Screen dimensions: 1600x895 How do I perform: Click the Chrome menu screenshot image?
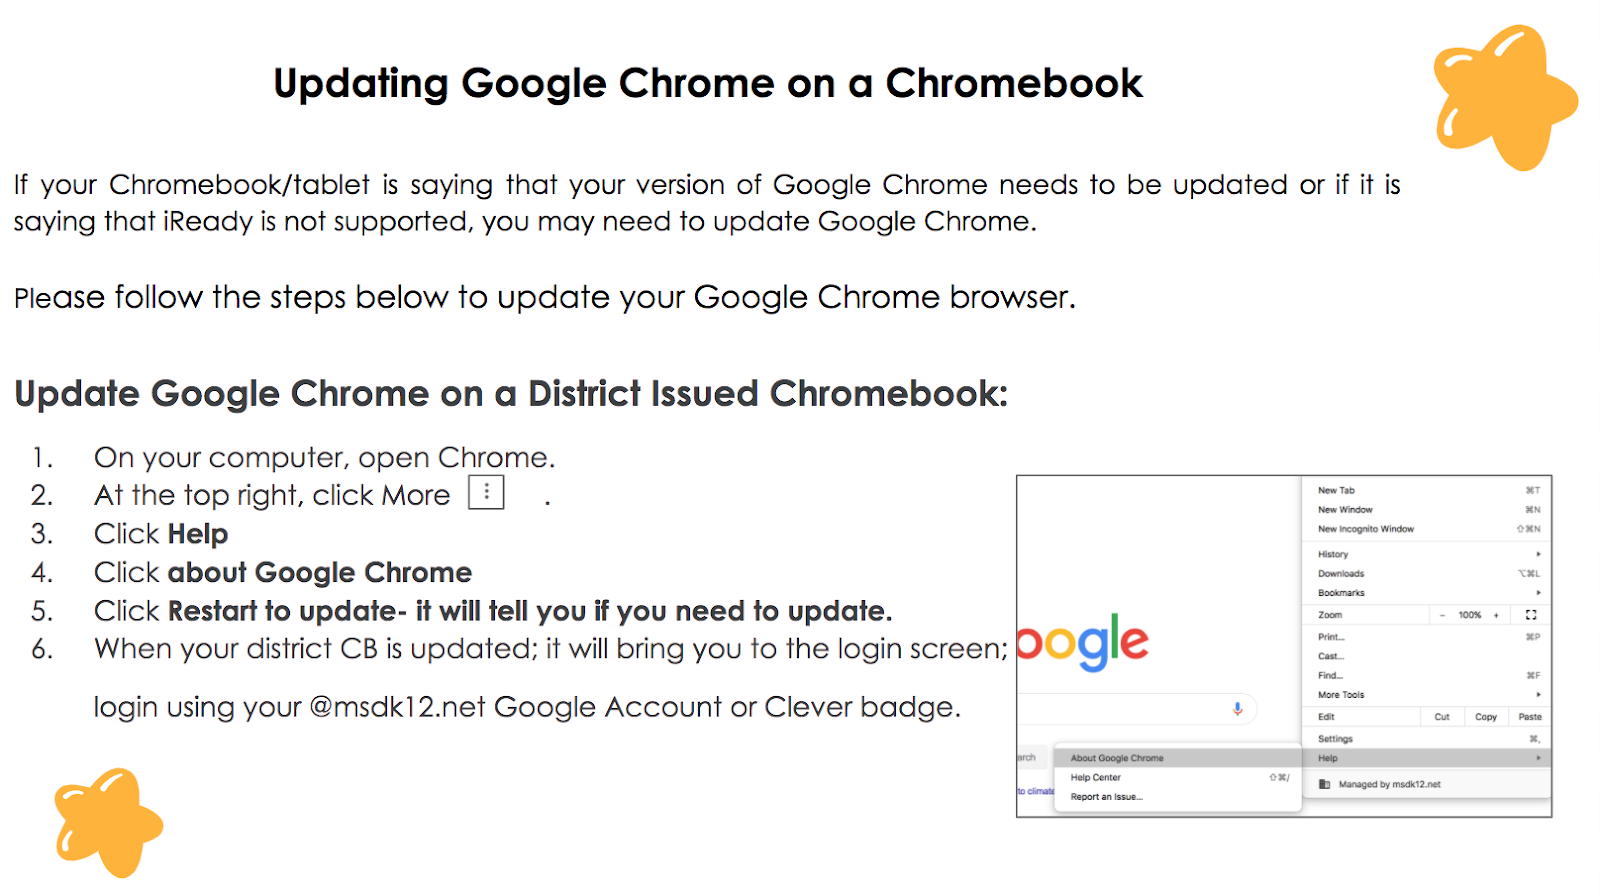(1284, 646)
